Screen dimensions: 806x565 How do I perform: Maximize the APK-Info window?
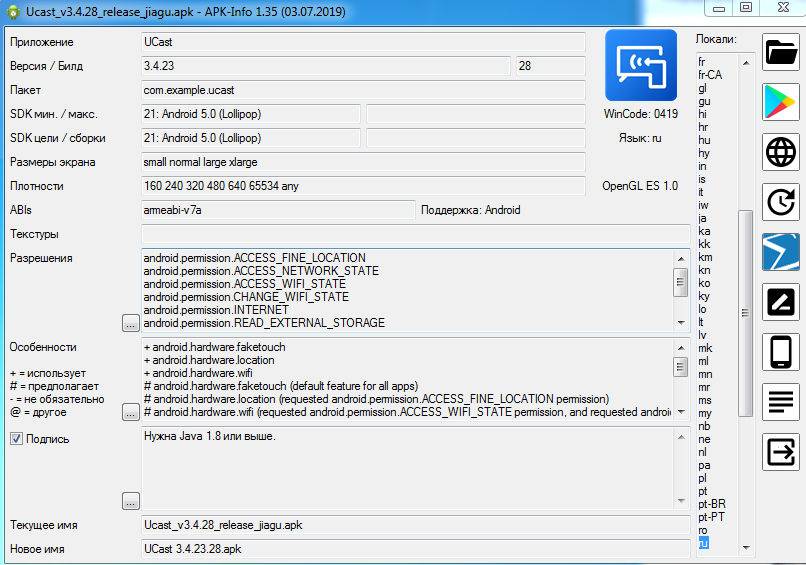pyautogui.click(x=746, y=8)
